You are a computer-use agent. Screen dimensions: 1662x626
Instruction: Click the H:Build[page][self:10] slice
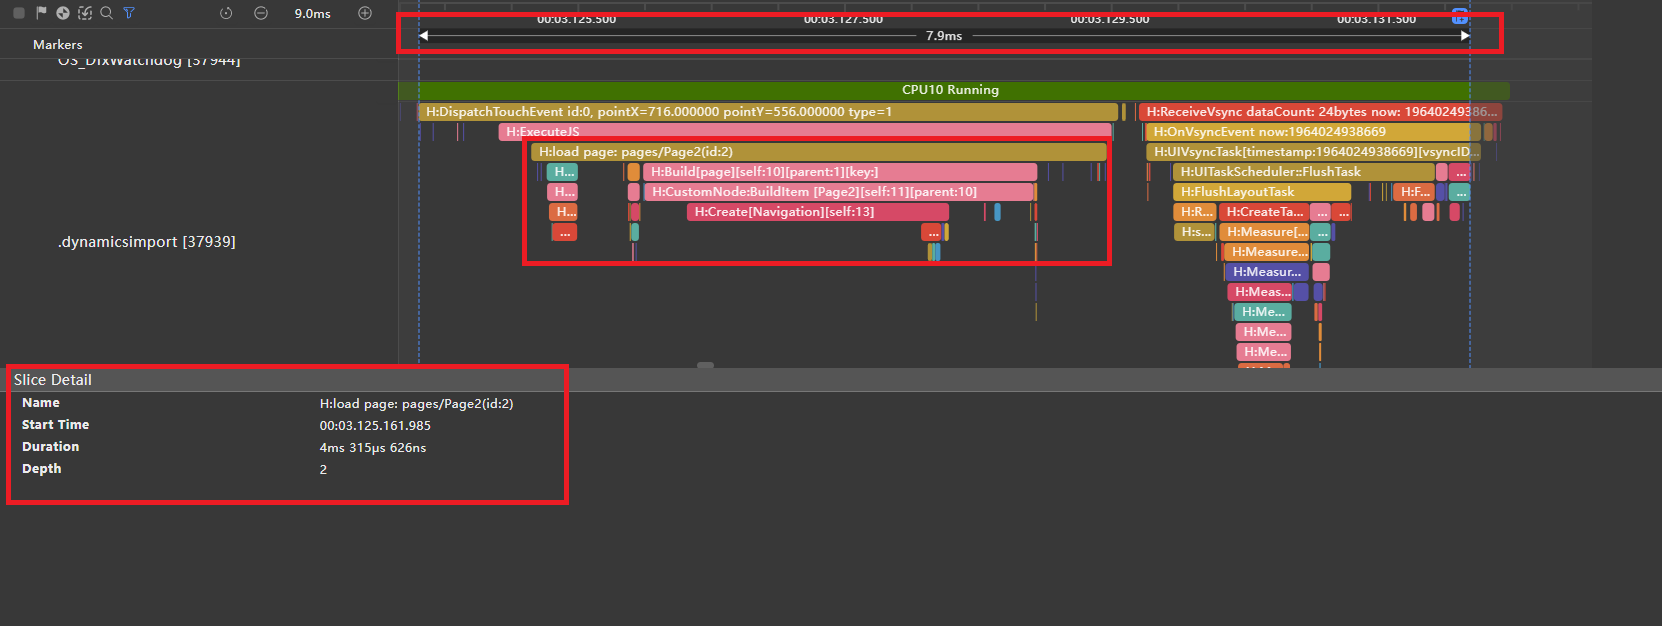coord(838,172)
